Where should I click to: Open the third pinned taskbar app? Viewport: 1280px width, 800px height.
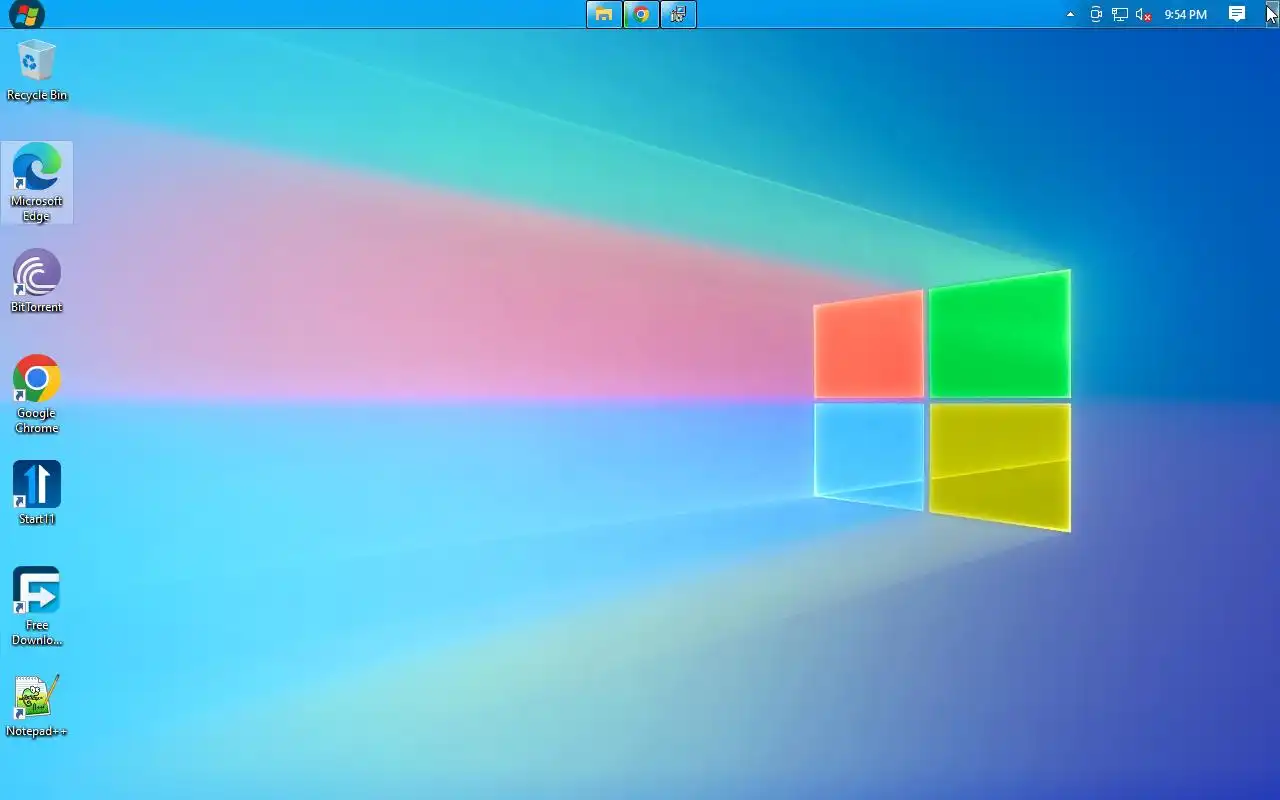coord(678,14)
